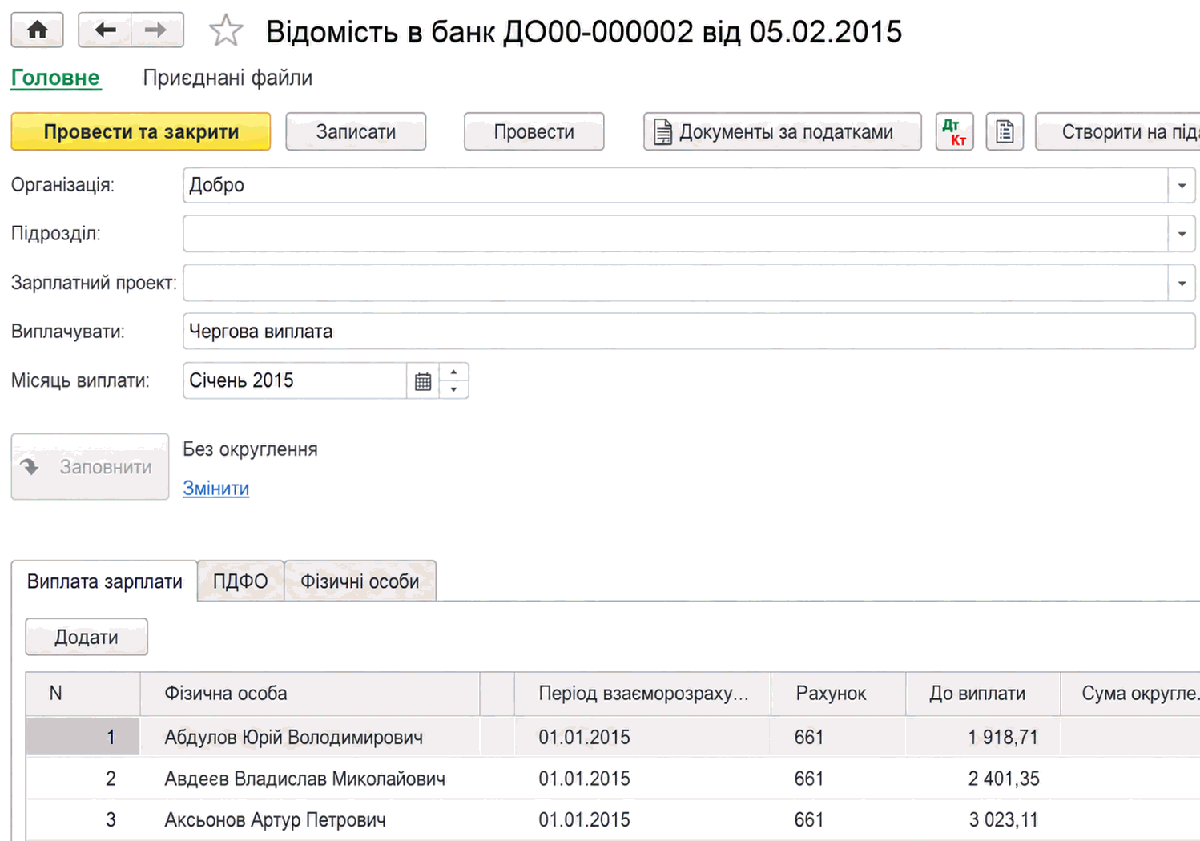The width and height of the screenshot is (1200, 841).
Task: Increase the payment month by one
Action: [x=454, y=372]
